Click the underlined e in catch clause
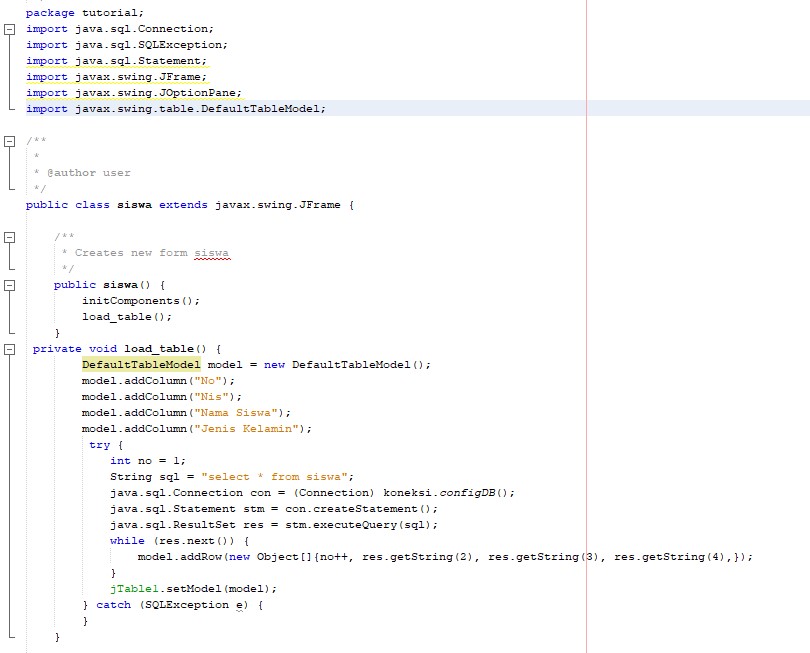The width and height of the screenshot is (810, 653). tap(240, 605)
